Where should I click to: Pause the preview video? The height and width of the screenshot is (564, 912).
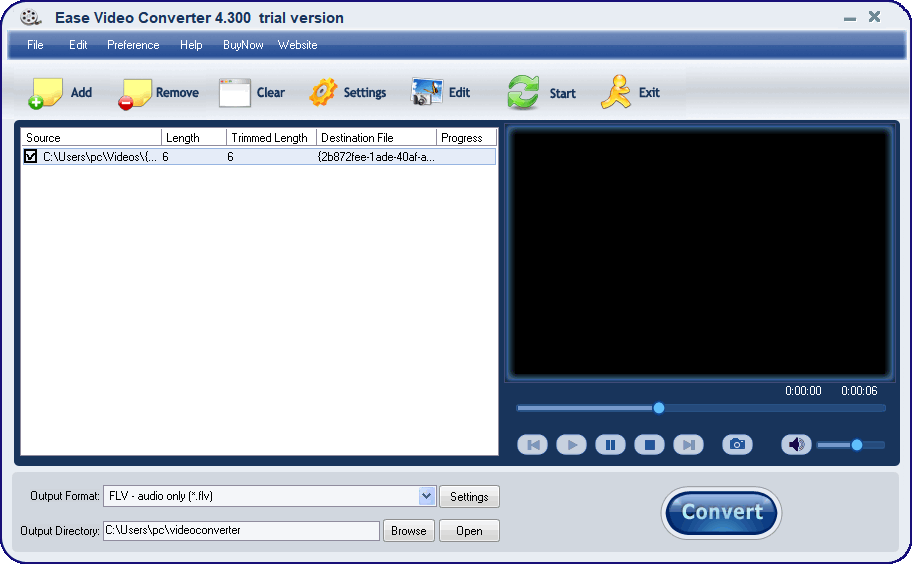pyautogui.click(x=610, y=445)
